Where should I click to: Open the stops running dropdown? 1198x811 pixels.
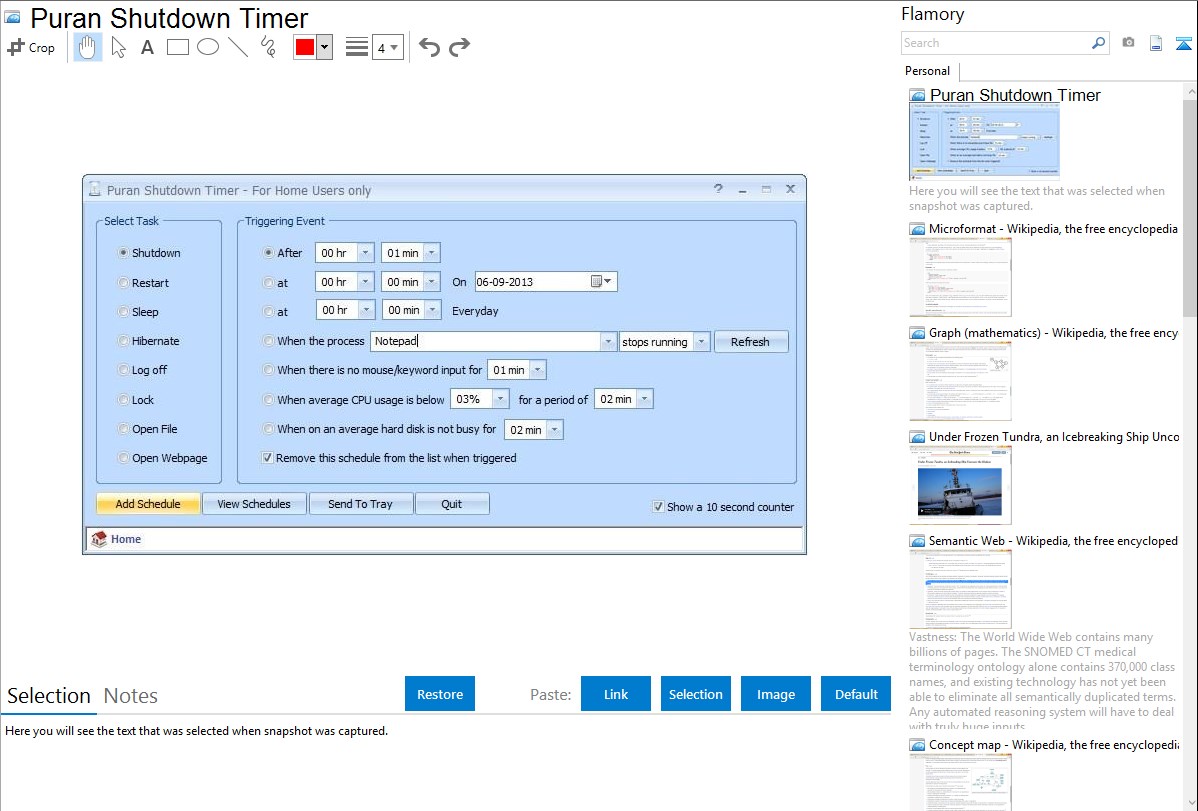point(701,342)
